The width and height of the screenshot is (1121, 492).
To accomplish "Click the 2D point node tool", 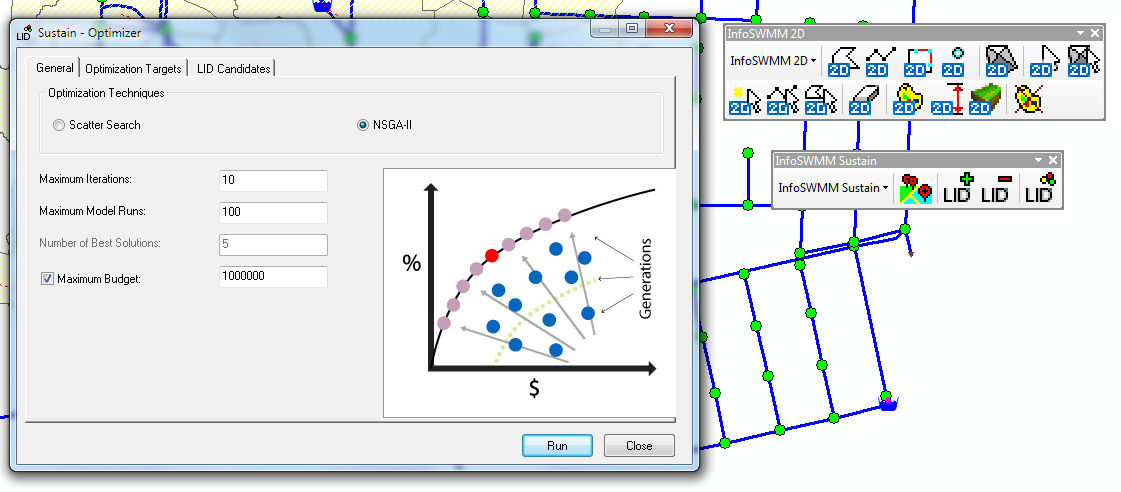I will click(x=953, y=62).
